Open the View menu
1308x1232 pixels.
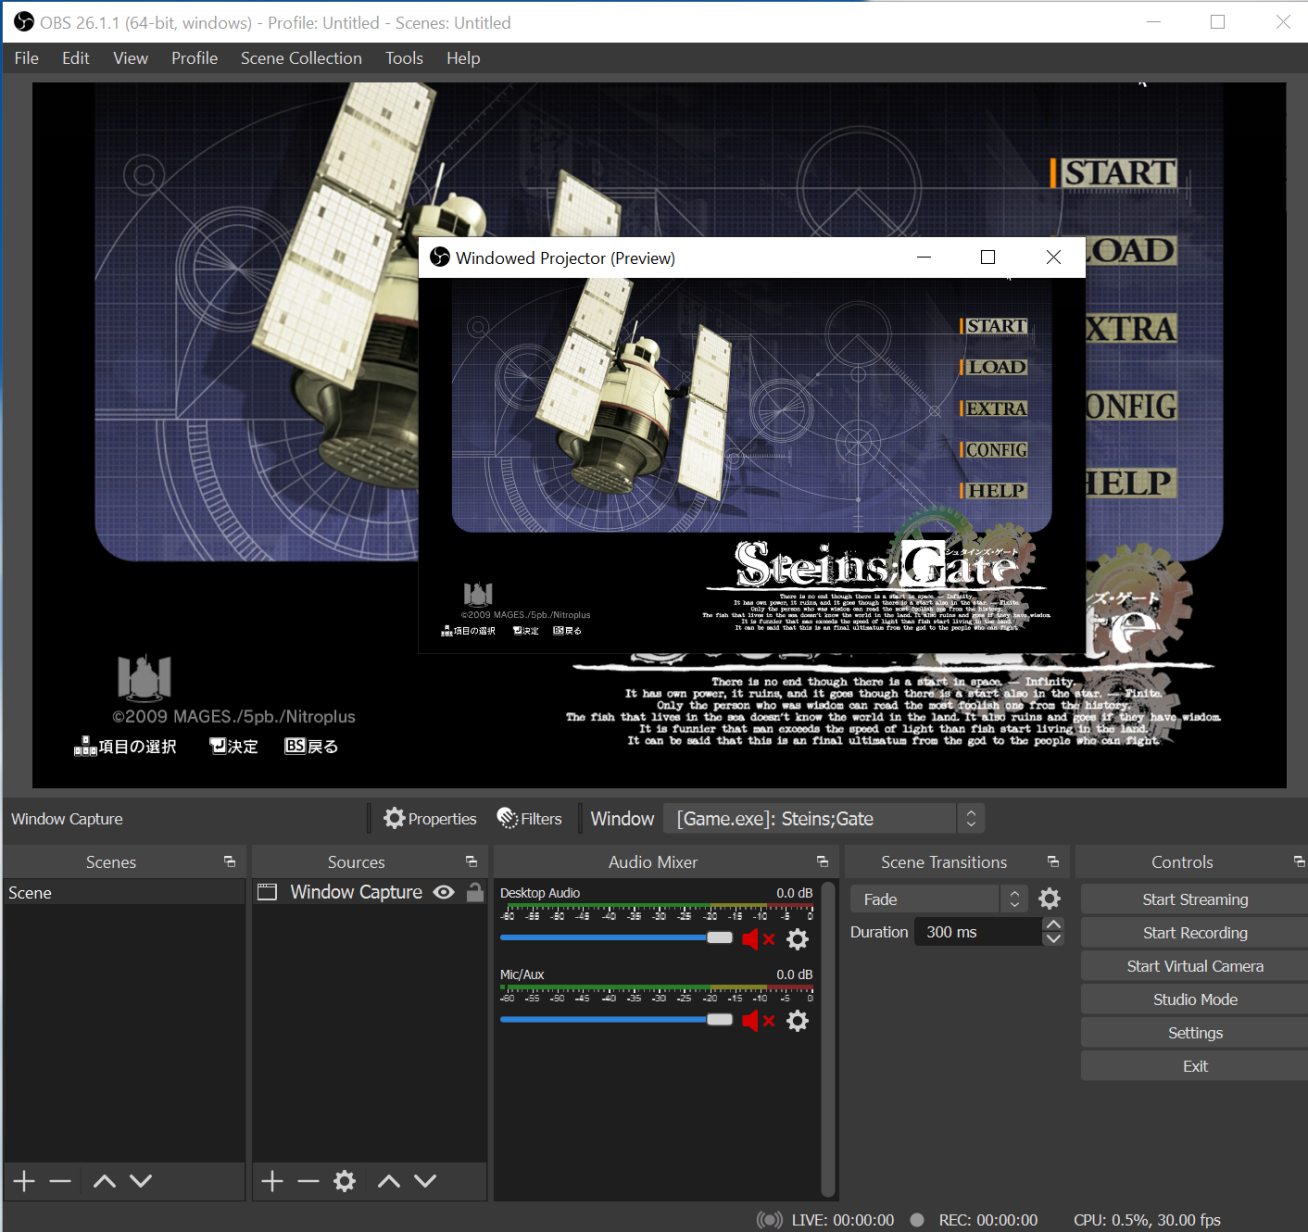pos(131,58)
